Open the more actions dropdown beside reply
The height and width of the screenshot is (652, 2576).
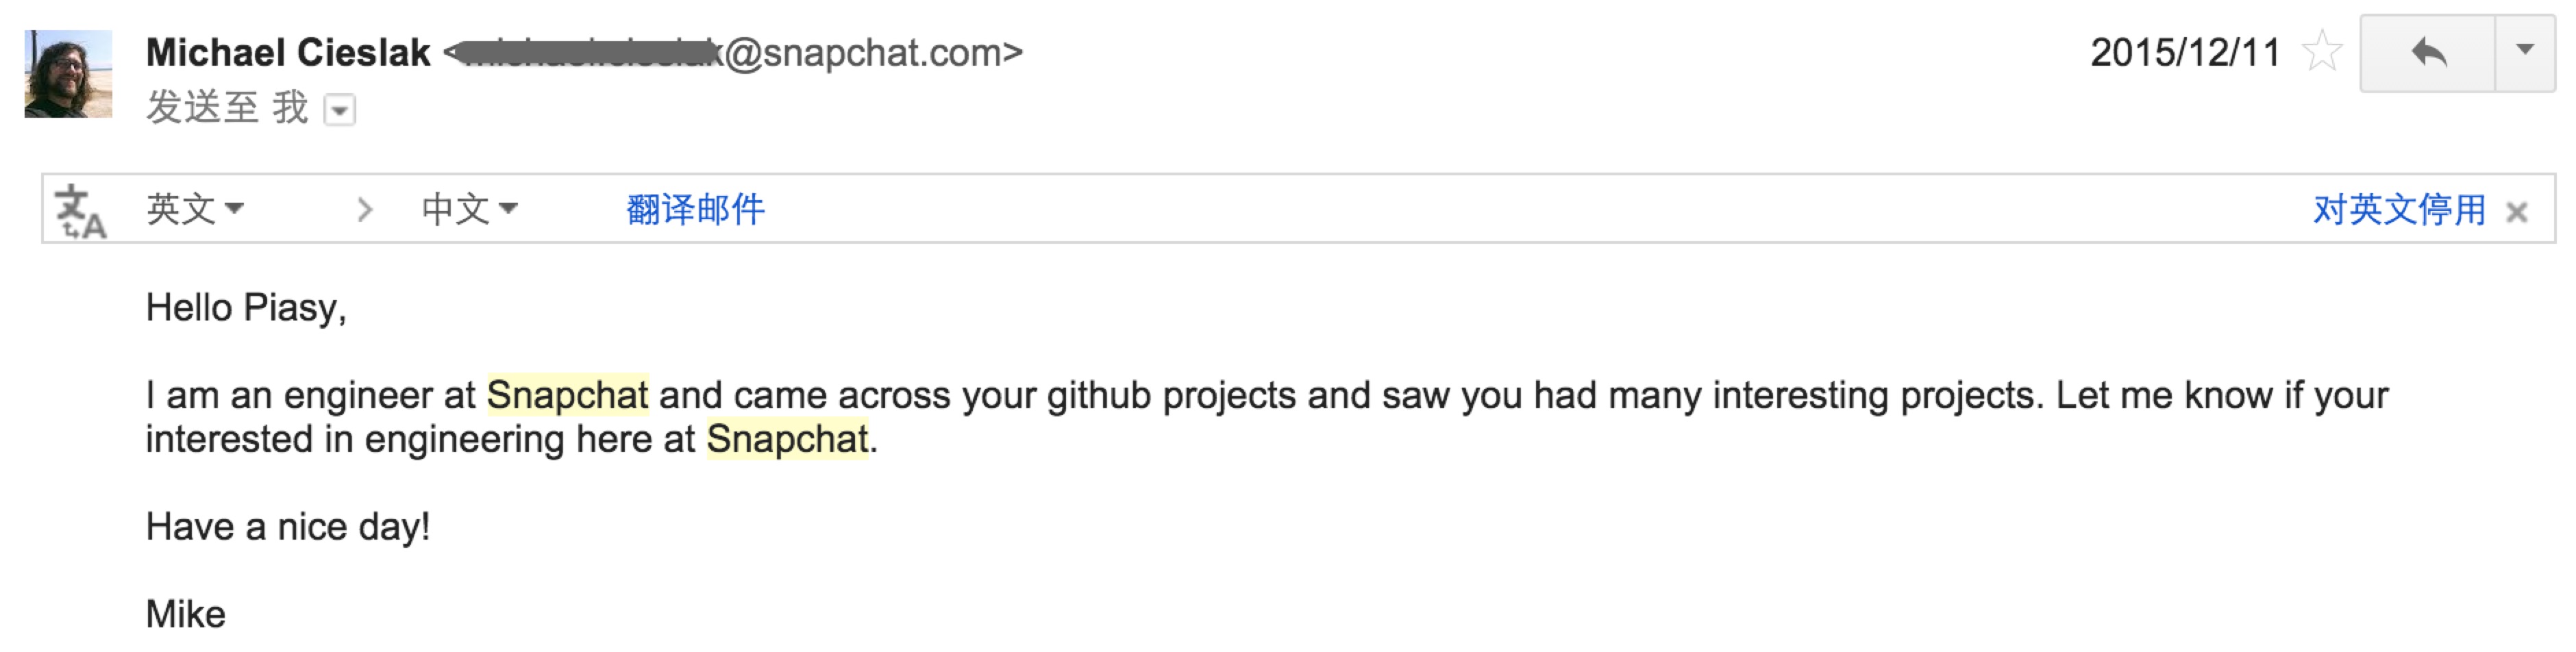pos(2524,51)
